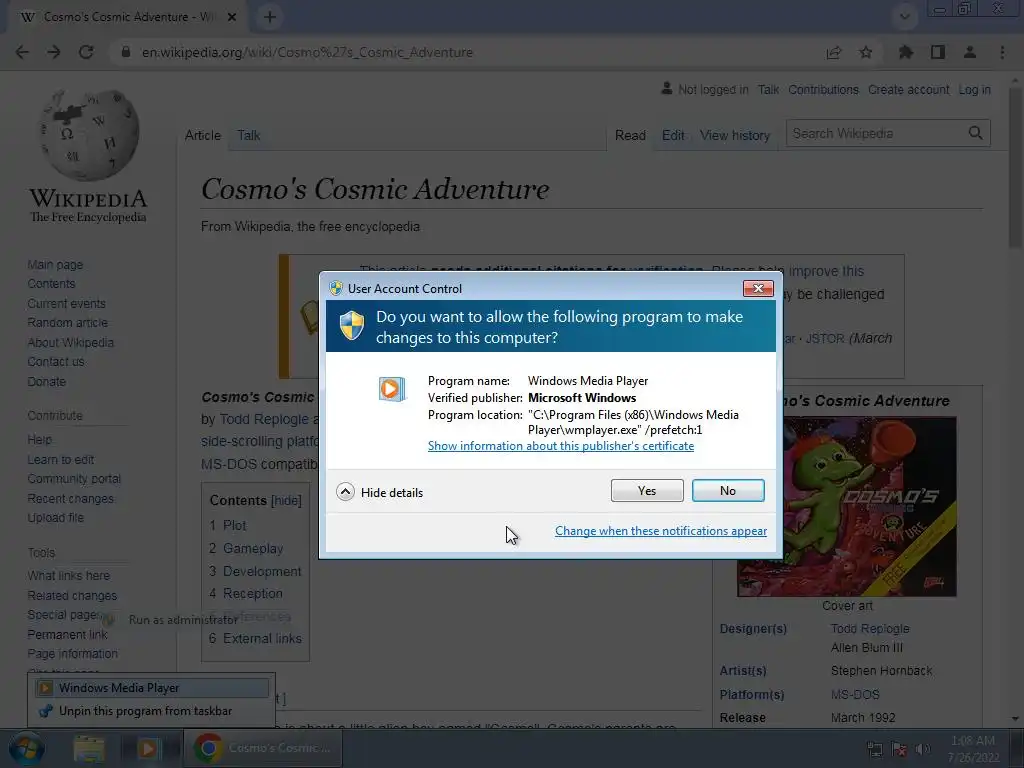This screenshot has height=768, width=1024.
Task: Open Chrome tab search dropdown arrow
Action: point(904,17)
